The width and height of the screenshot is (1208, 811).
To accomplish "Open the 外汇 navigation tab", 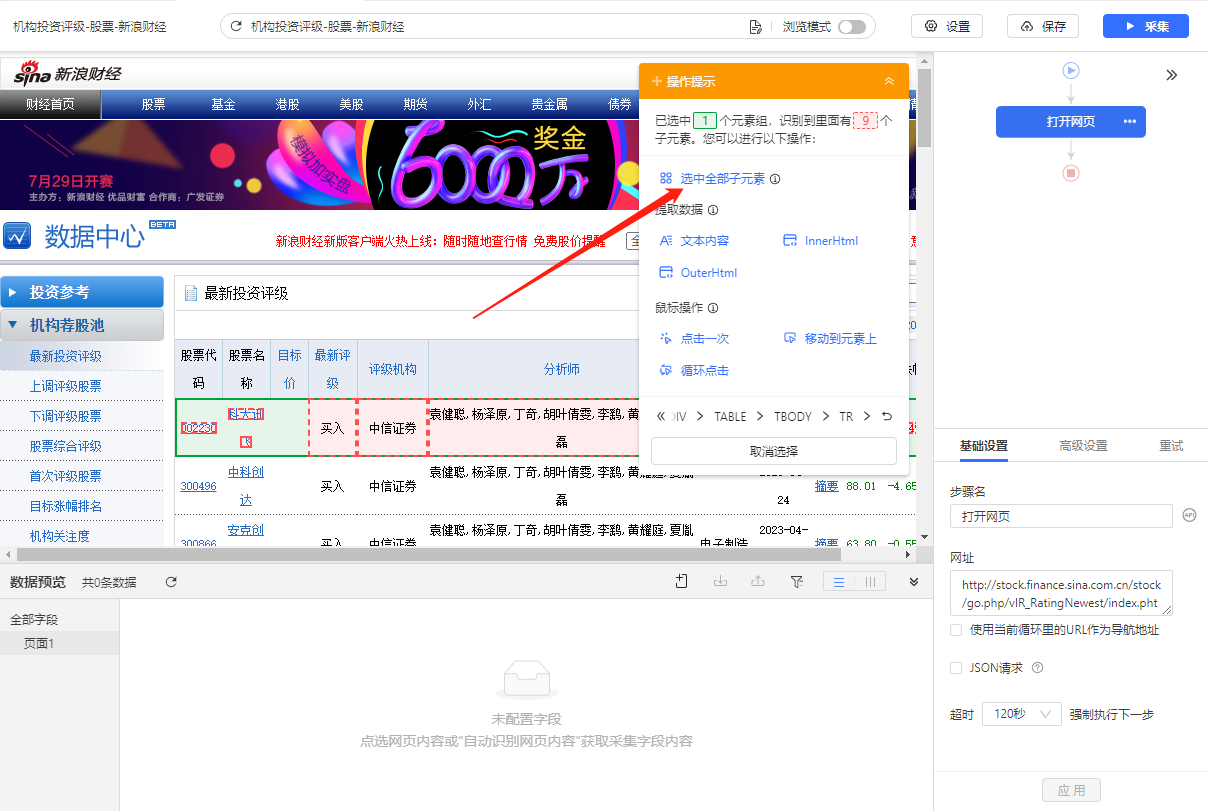I will 479,104.
